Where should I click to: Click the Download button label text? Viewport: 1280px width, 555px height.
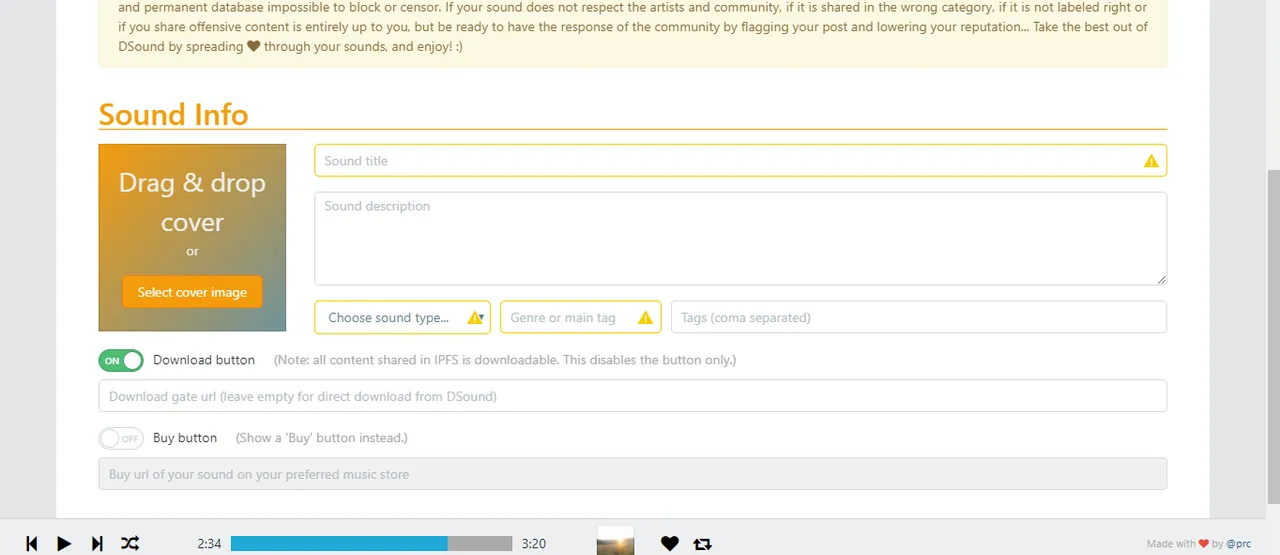(204, 360)
